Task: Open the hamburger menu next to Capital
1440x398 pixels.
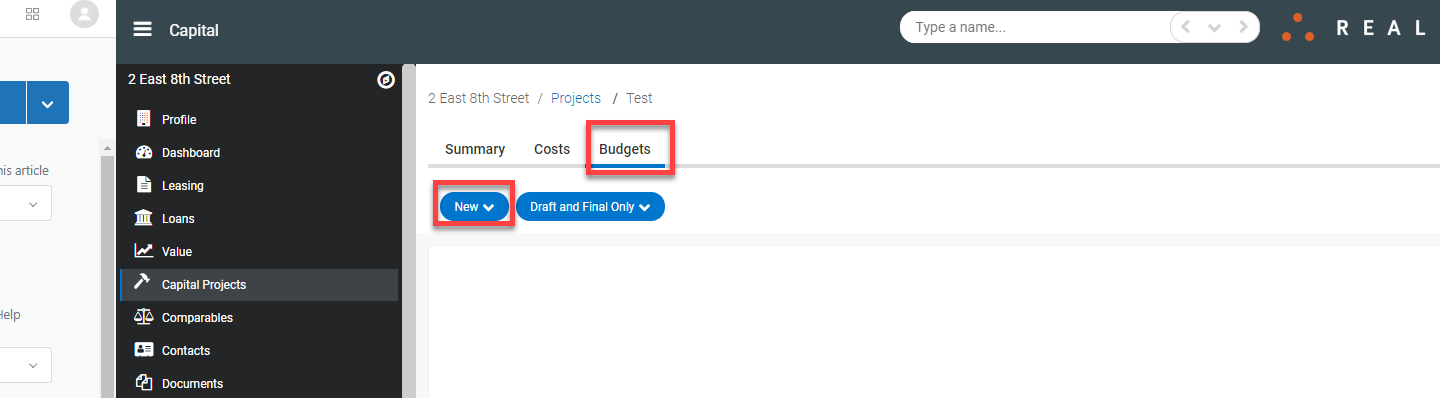Action: coord(143,29)
